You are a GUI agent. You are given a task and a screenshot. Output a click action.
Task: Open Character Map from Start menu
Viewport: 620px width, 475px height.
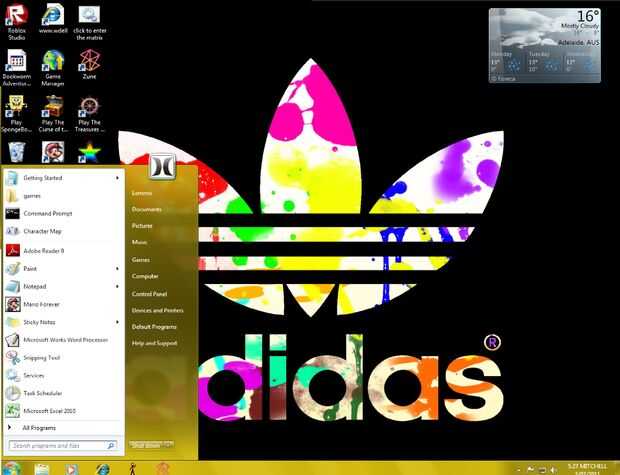62,231
